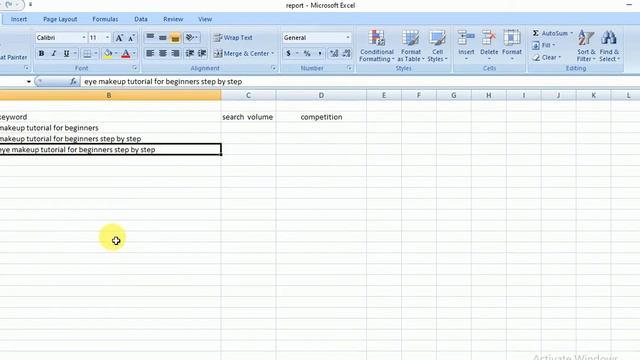Image resolution: width=640 pixels, height=360 pixels.
Task: Increase font size with Grow Font
Action: [x=119, y=38]
